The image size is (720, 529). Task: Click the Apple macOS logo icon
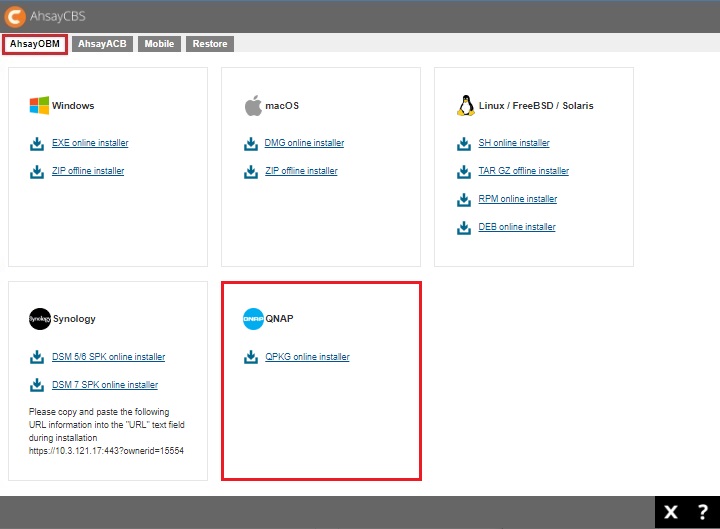(253, 105)
